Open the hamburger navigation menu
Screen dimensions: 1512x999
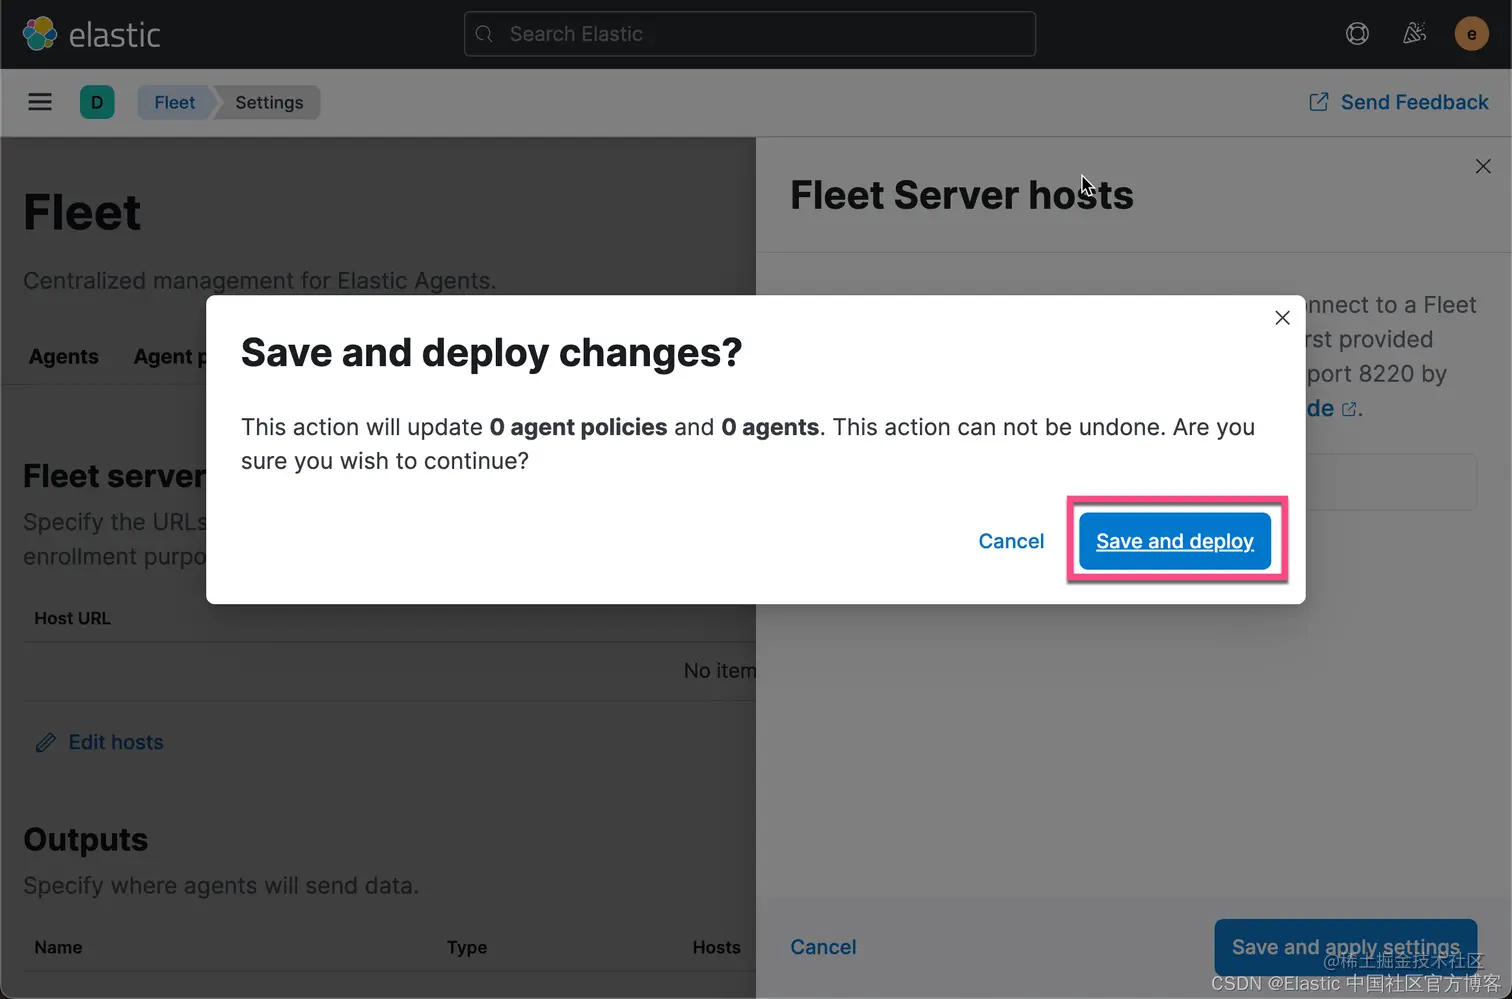tap(40, 102)
